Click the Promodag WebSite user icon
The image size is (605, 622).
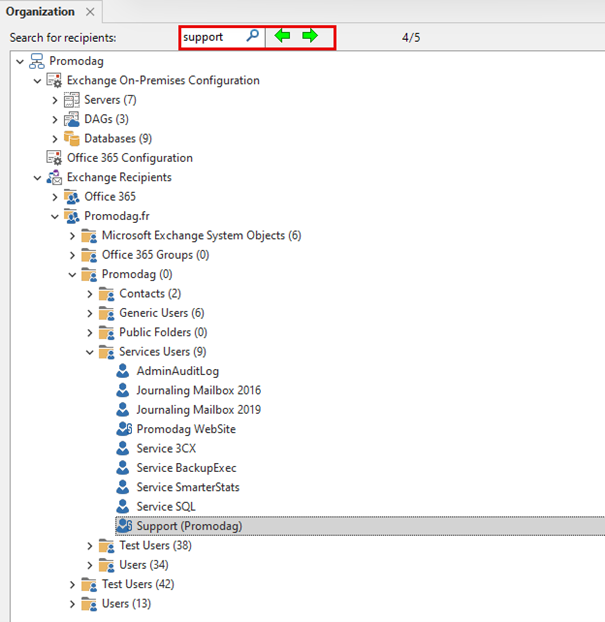tap(124, 429)
